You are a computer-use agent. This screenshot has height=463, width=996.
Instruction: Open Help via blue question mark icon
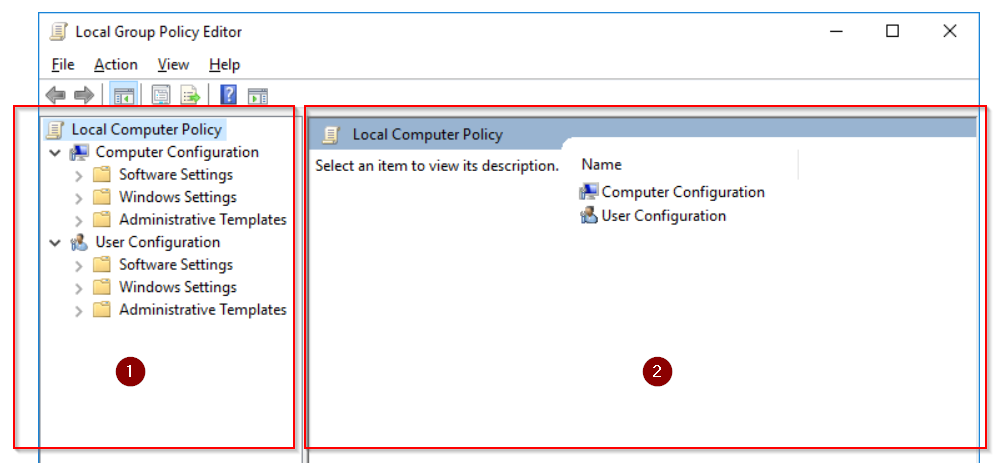click(x=228, y=95)
